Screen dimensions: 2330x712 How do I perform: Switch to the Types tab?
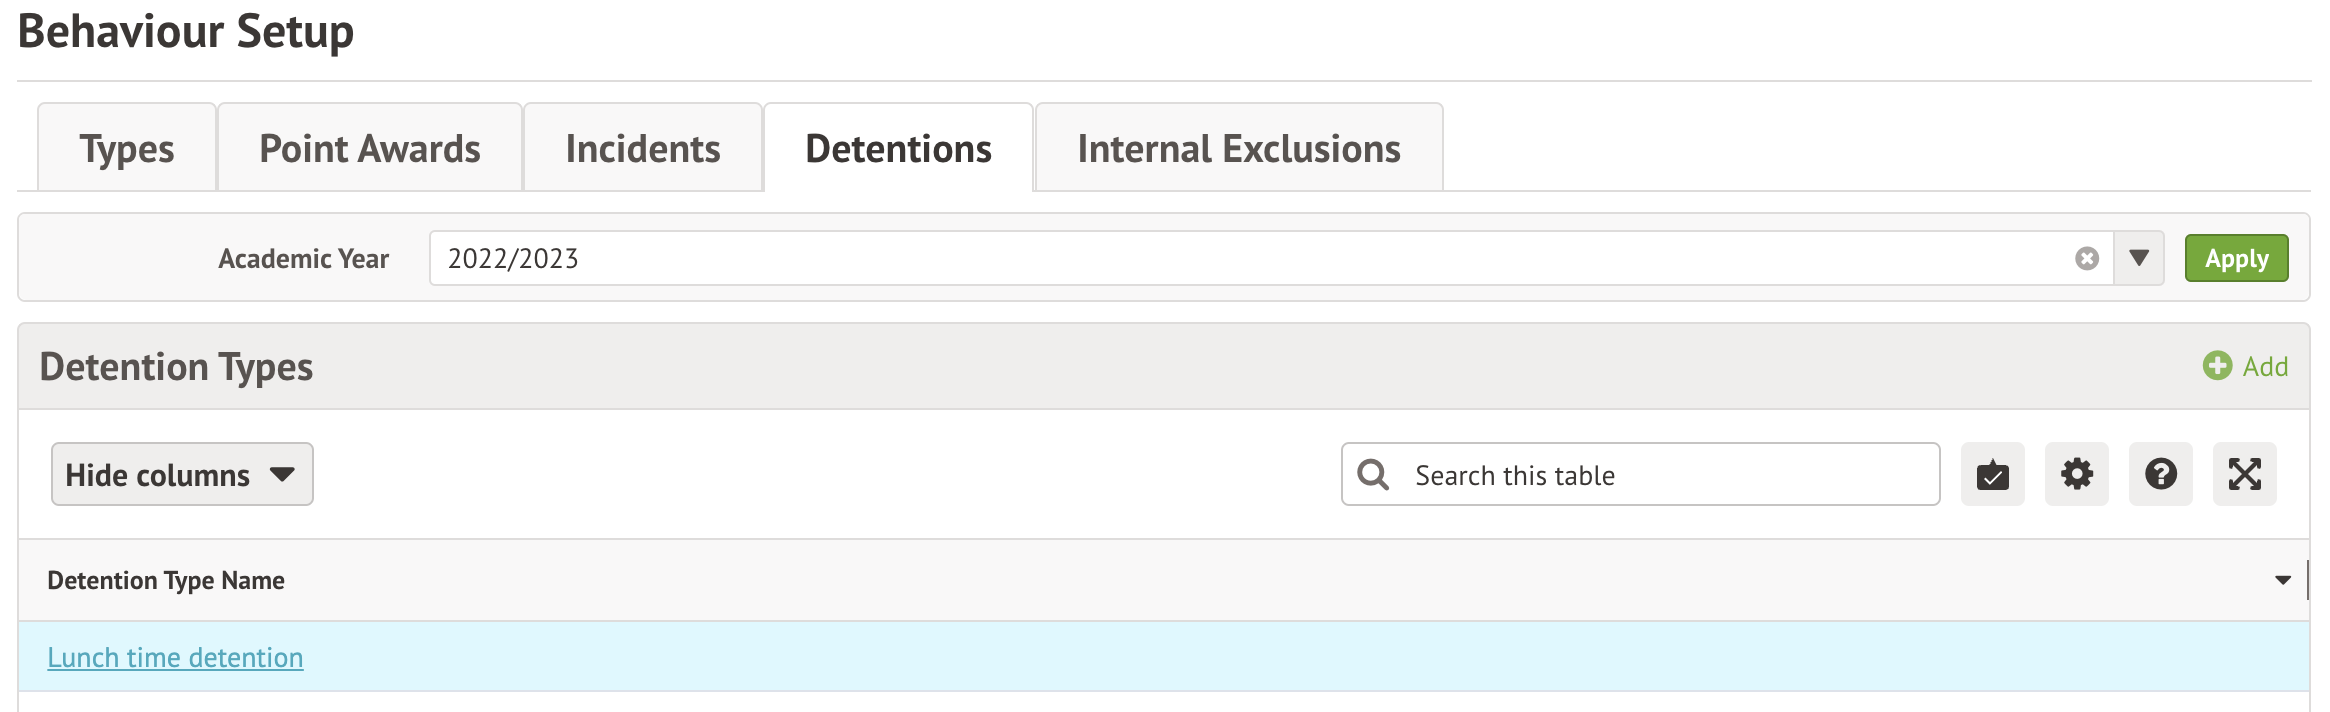tap(127, 149)
